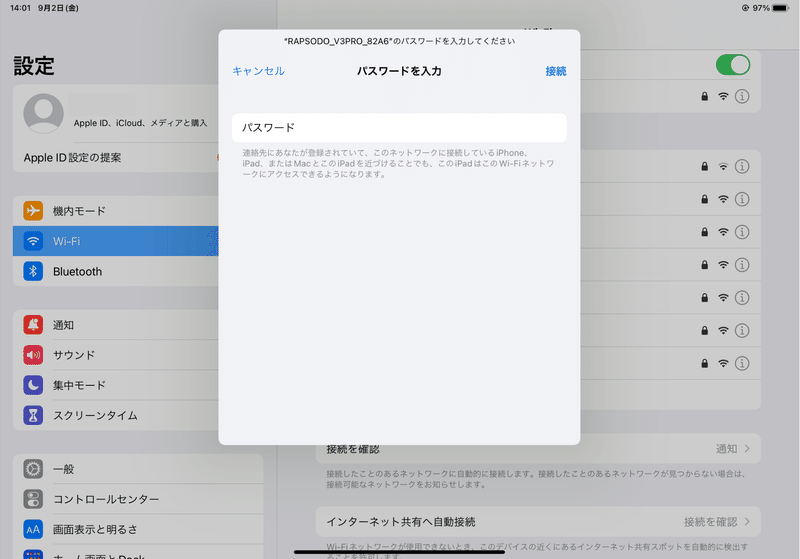The image size is (800, 559).
Task: Tap the 9月2日(金) date in status bar
Action: [58, 8]
